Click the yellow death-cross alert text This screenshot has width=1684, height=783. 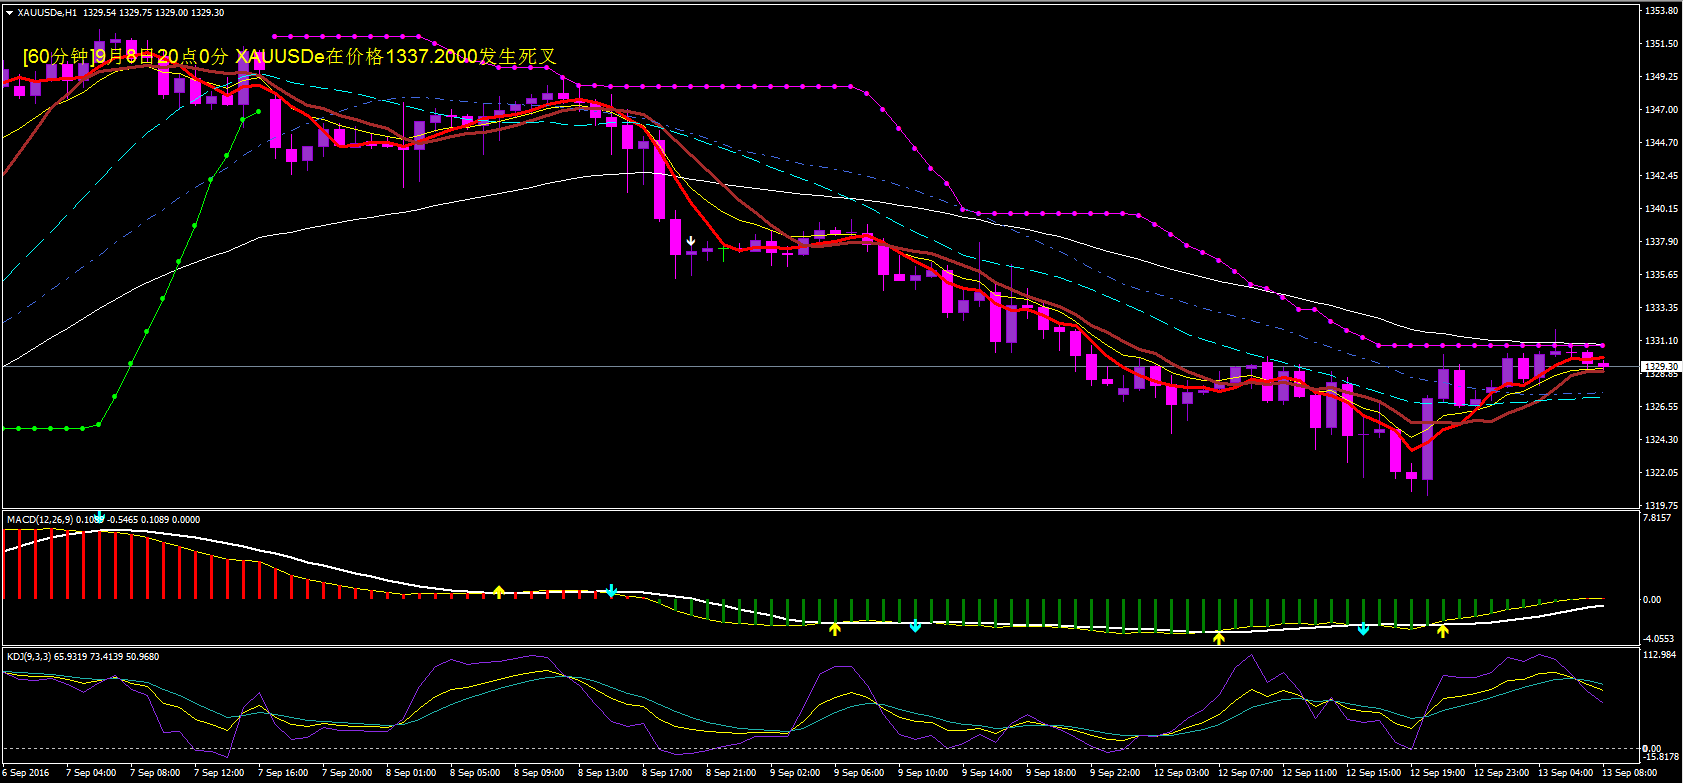[x=289, y=57]
